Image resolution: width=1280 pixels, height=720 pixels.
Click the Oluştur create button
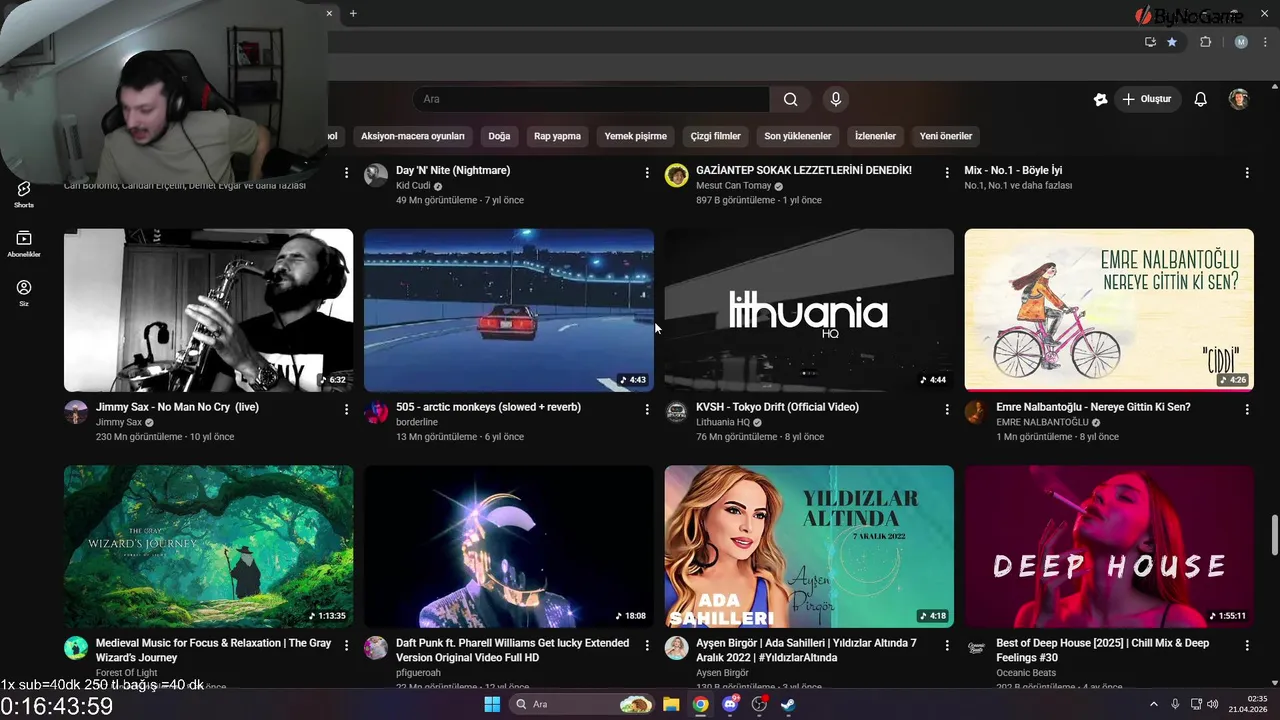(1148, 99)
